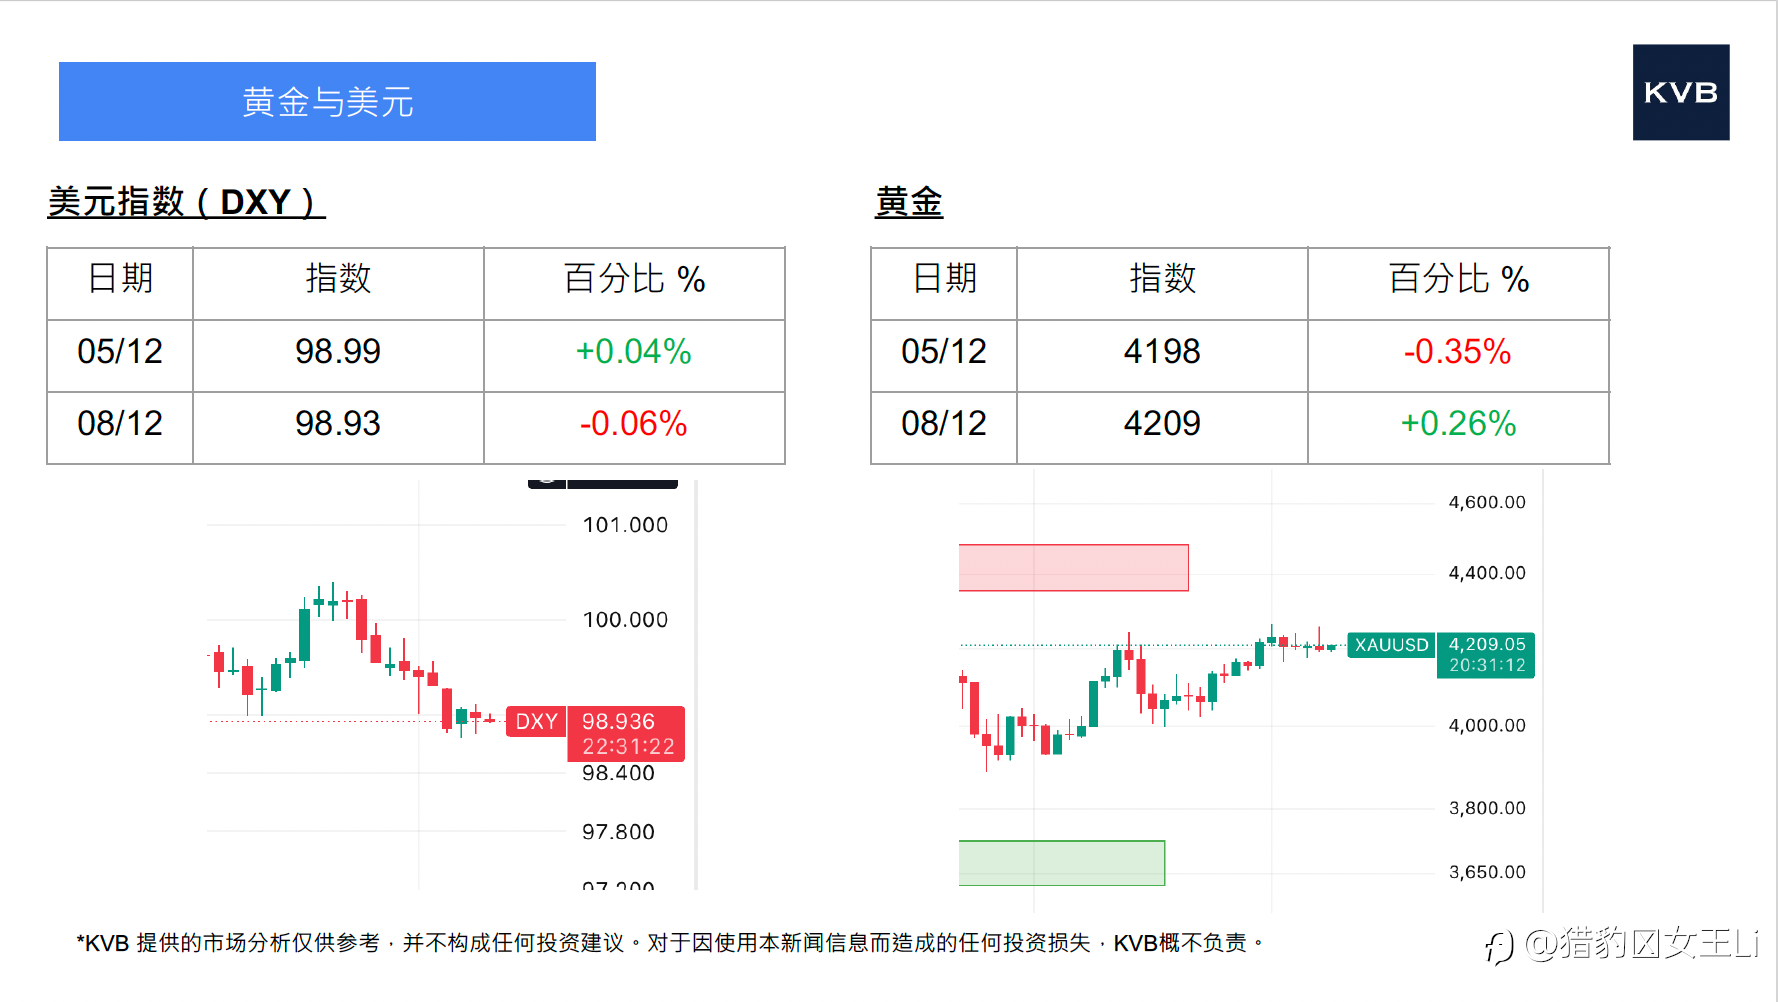Click the green support zone on the gold chart

tap(1061, 862)
